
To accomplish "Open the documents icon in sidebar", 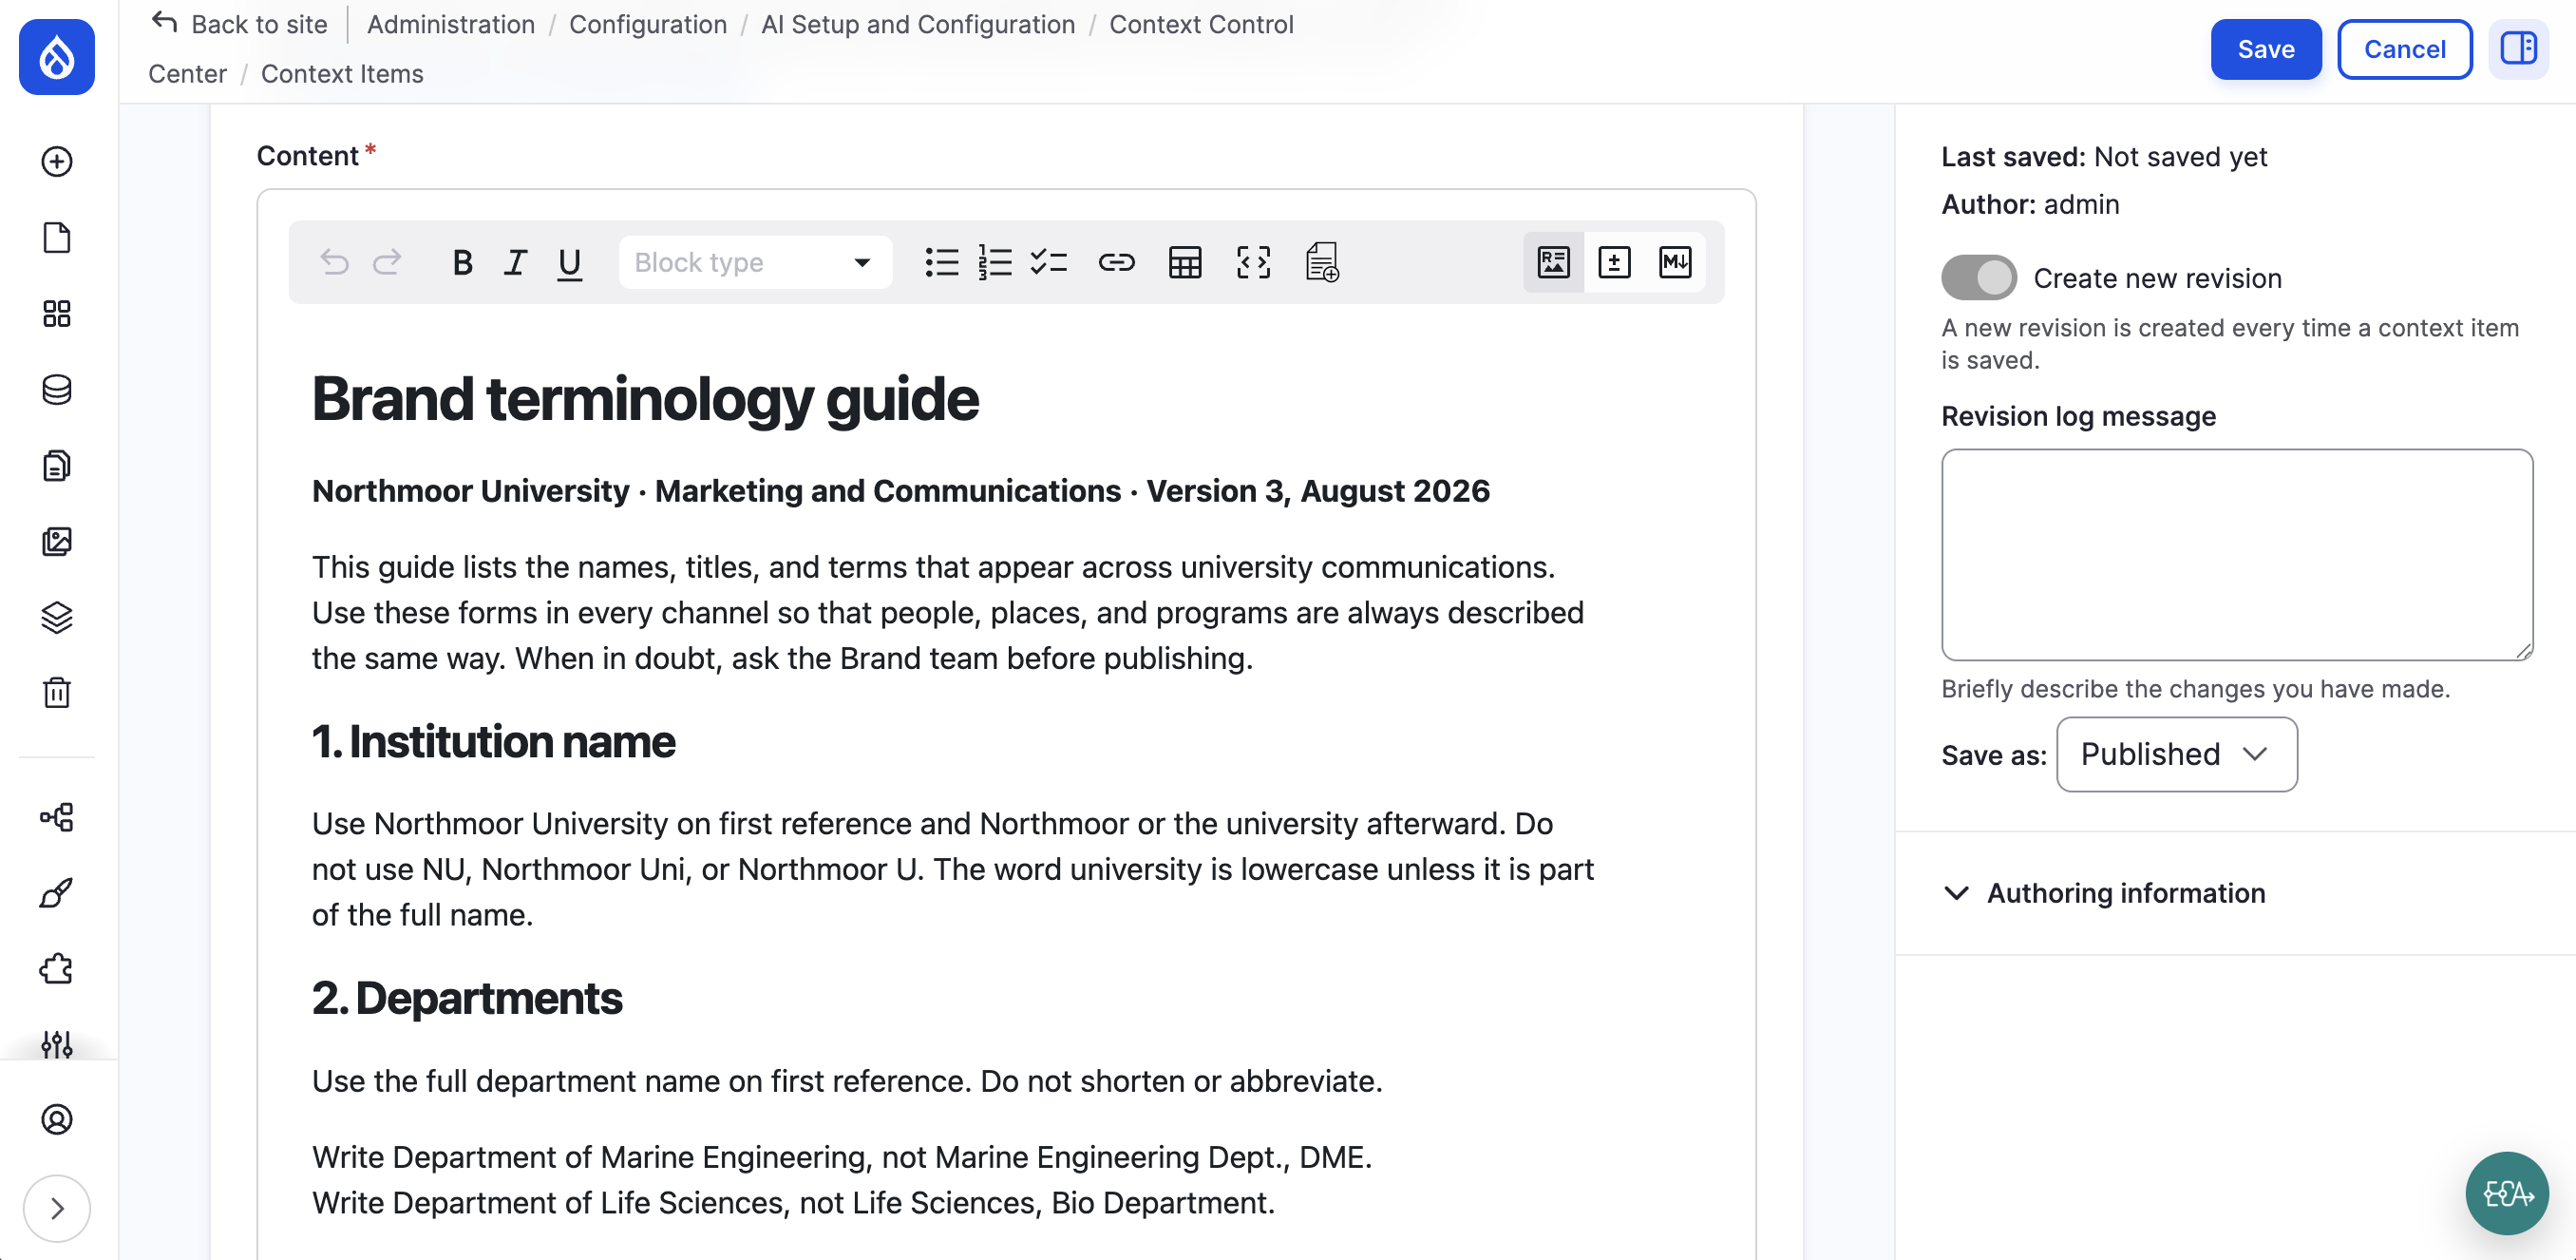I will (x=57, y=465).
